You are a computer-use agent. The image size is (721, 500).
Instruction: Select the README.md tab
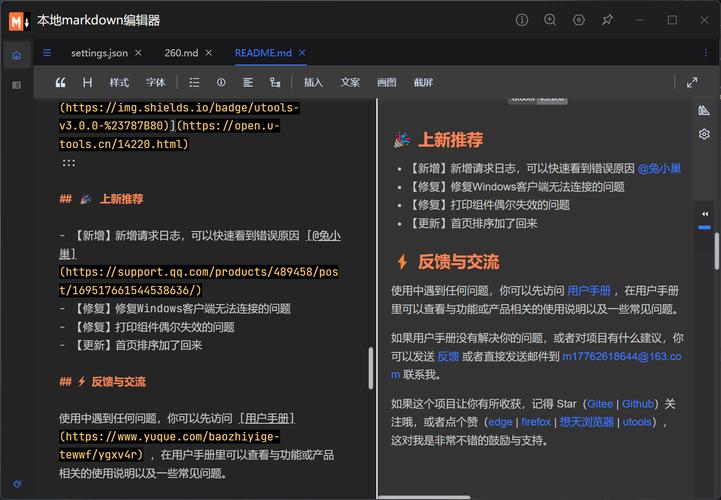click(263, 53)
